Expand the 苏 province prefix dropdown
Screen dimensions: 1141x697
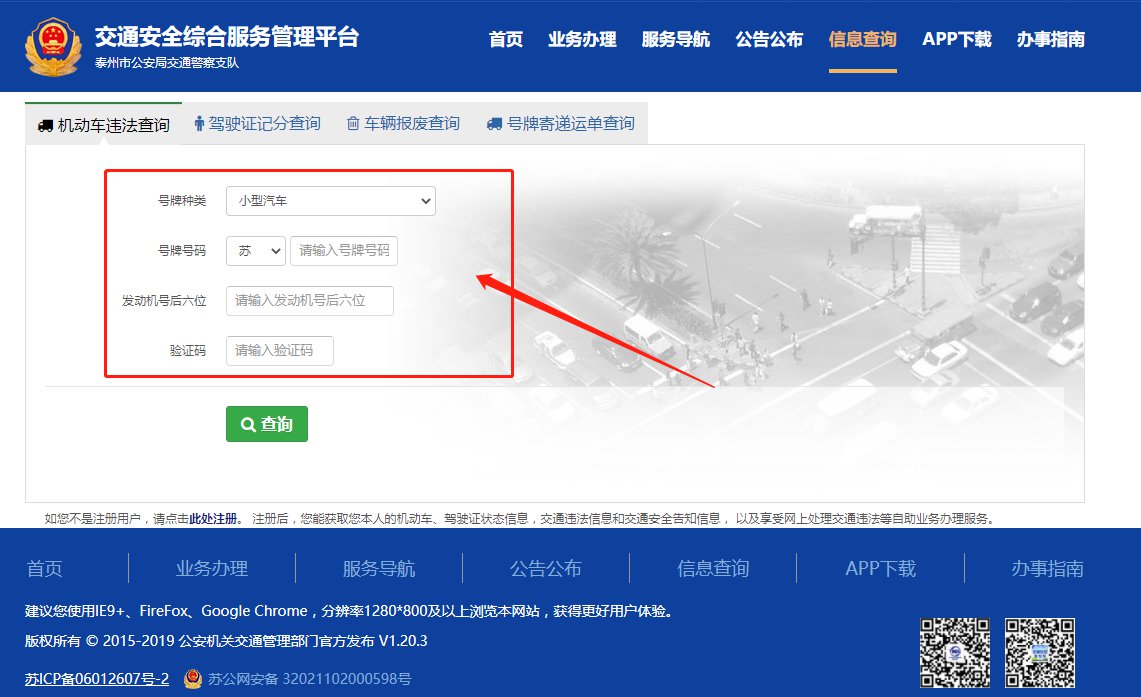256,251
